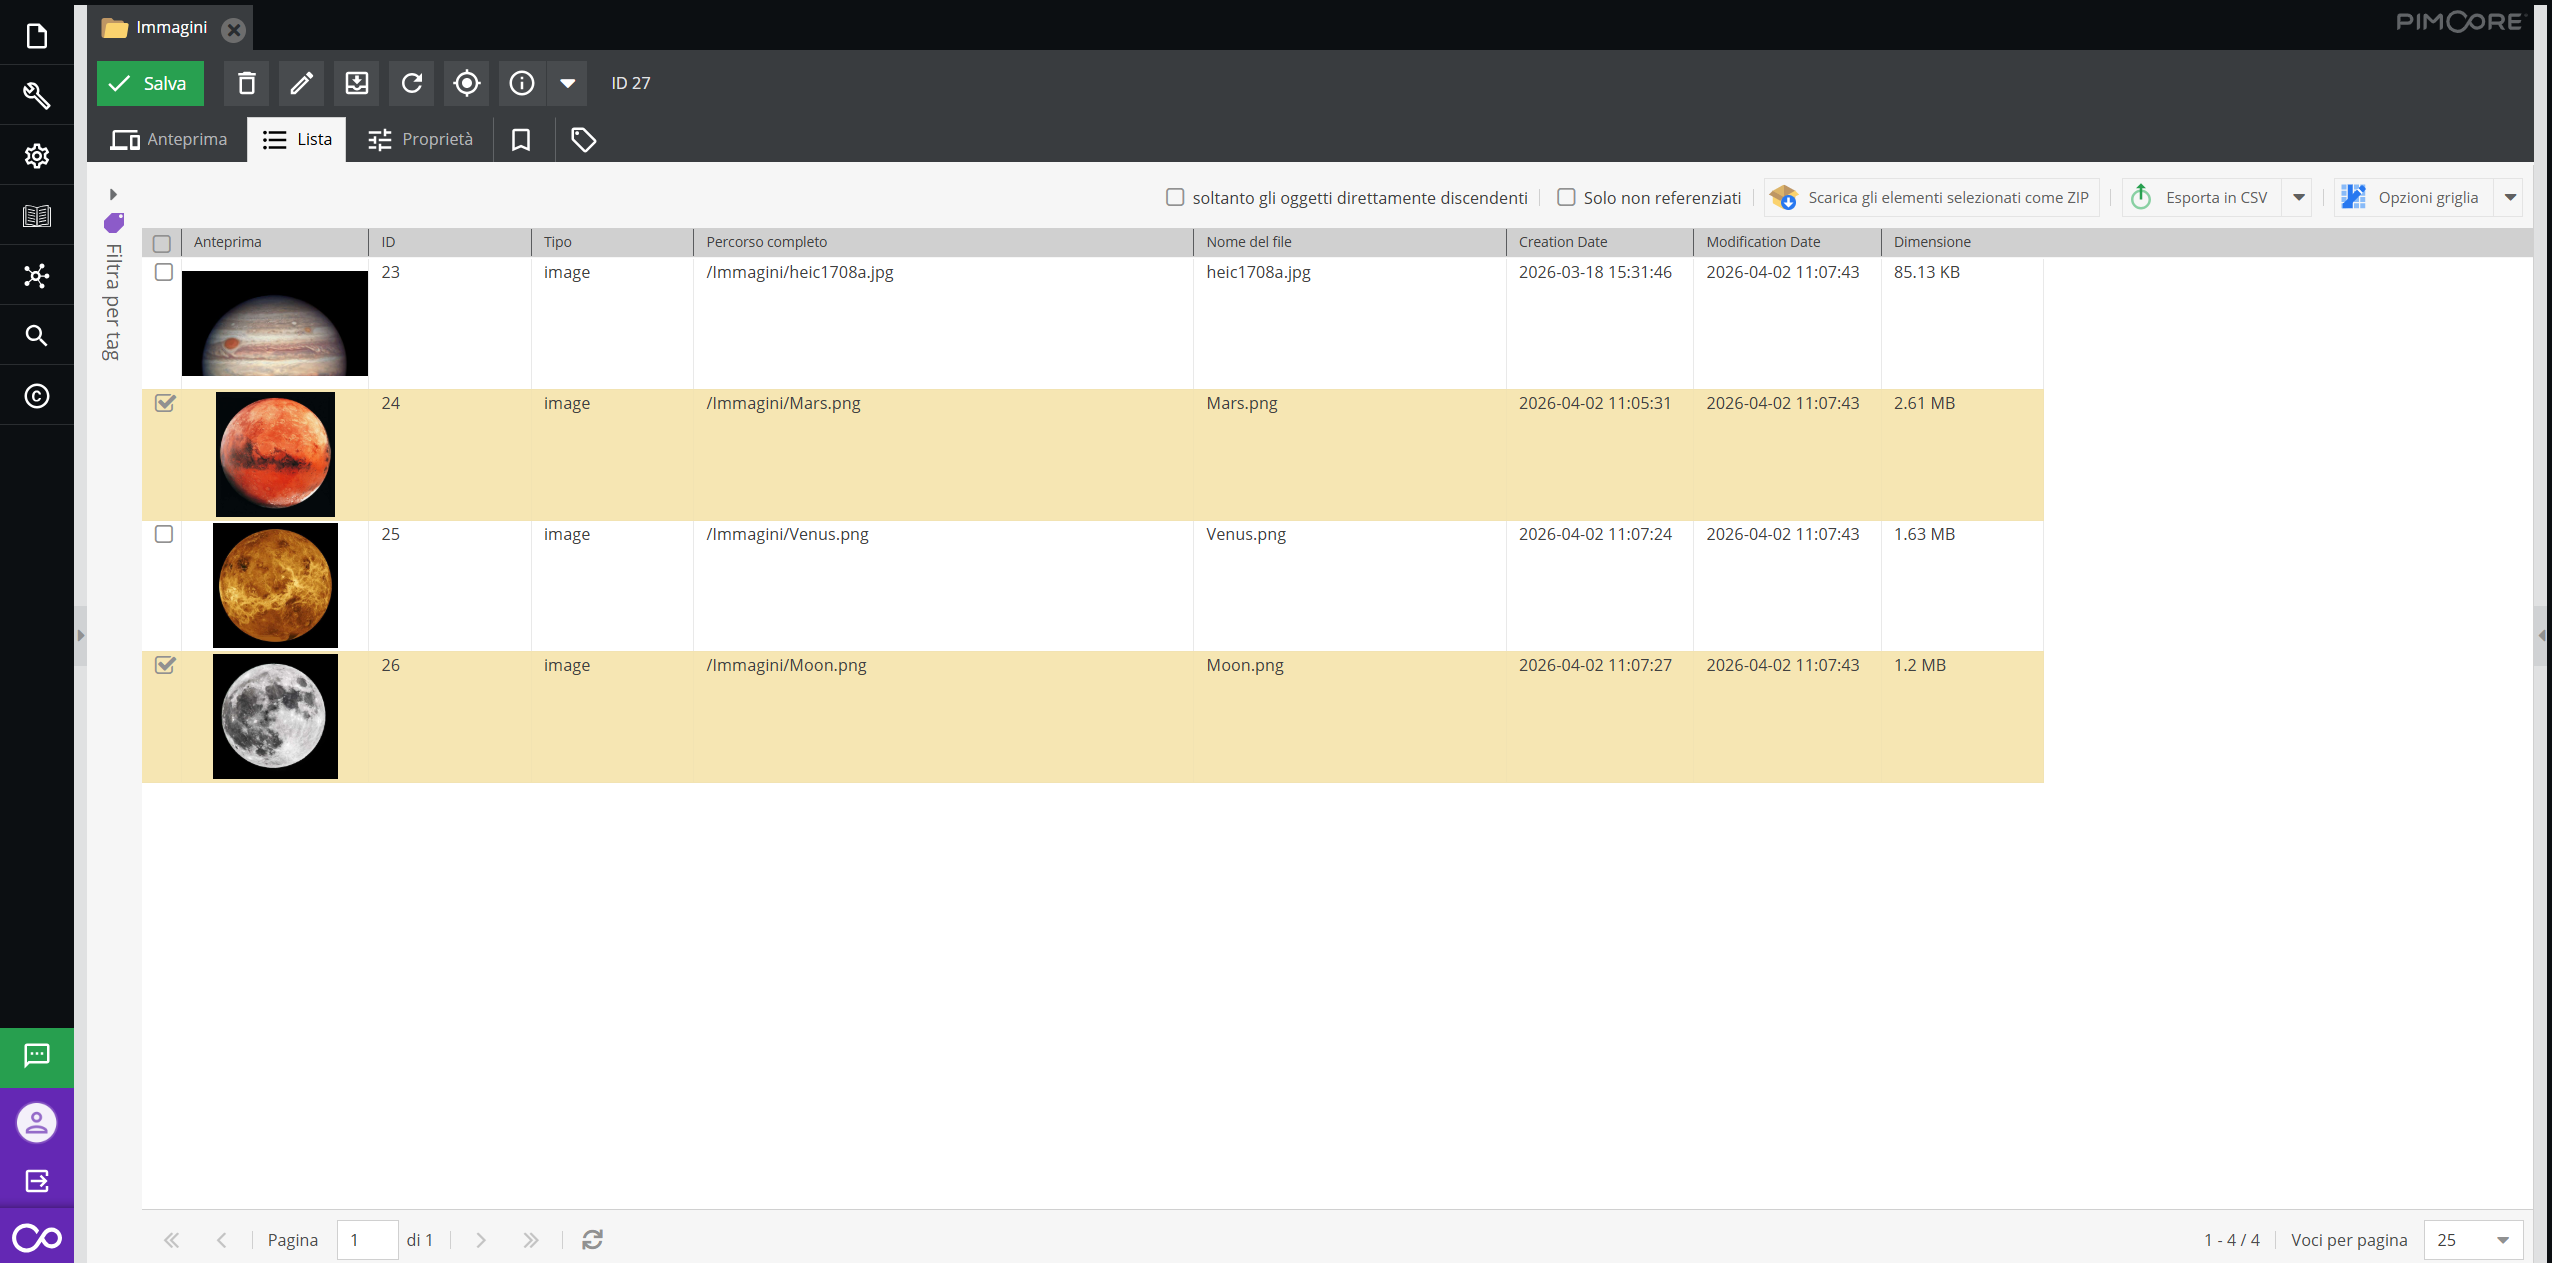
Task: Uncheck the Mars.png row checkbox
Action: point(165,403)
